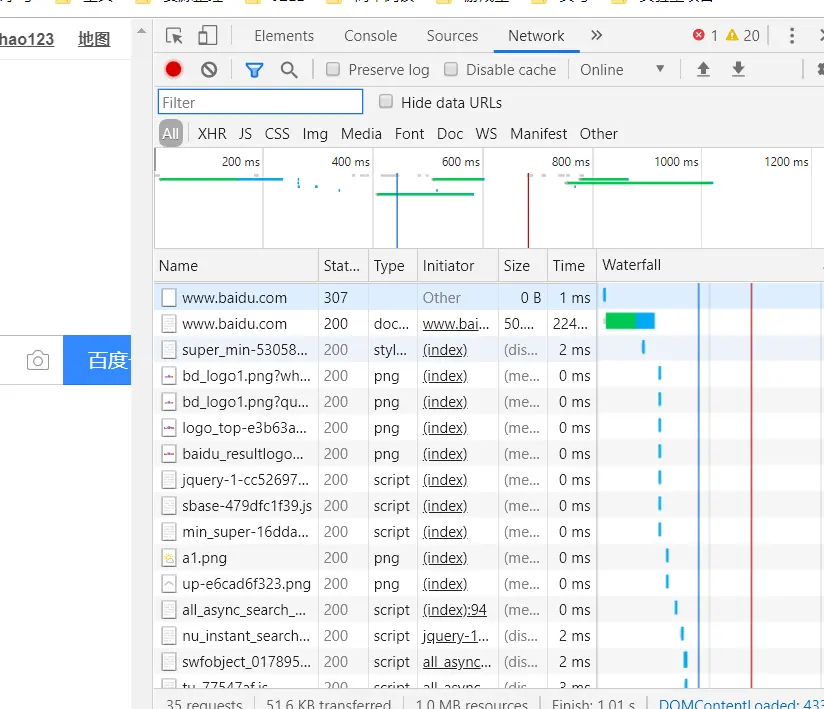
Task: Open the 地图 link on the Baidu page
Action: (x=94, y=39)
